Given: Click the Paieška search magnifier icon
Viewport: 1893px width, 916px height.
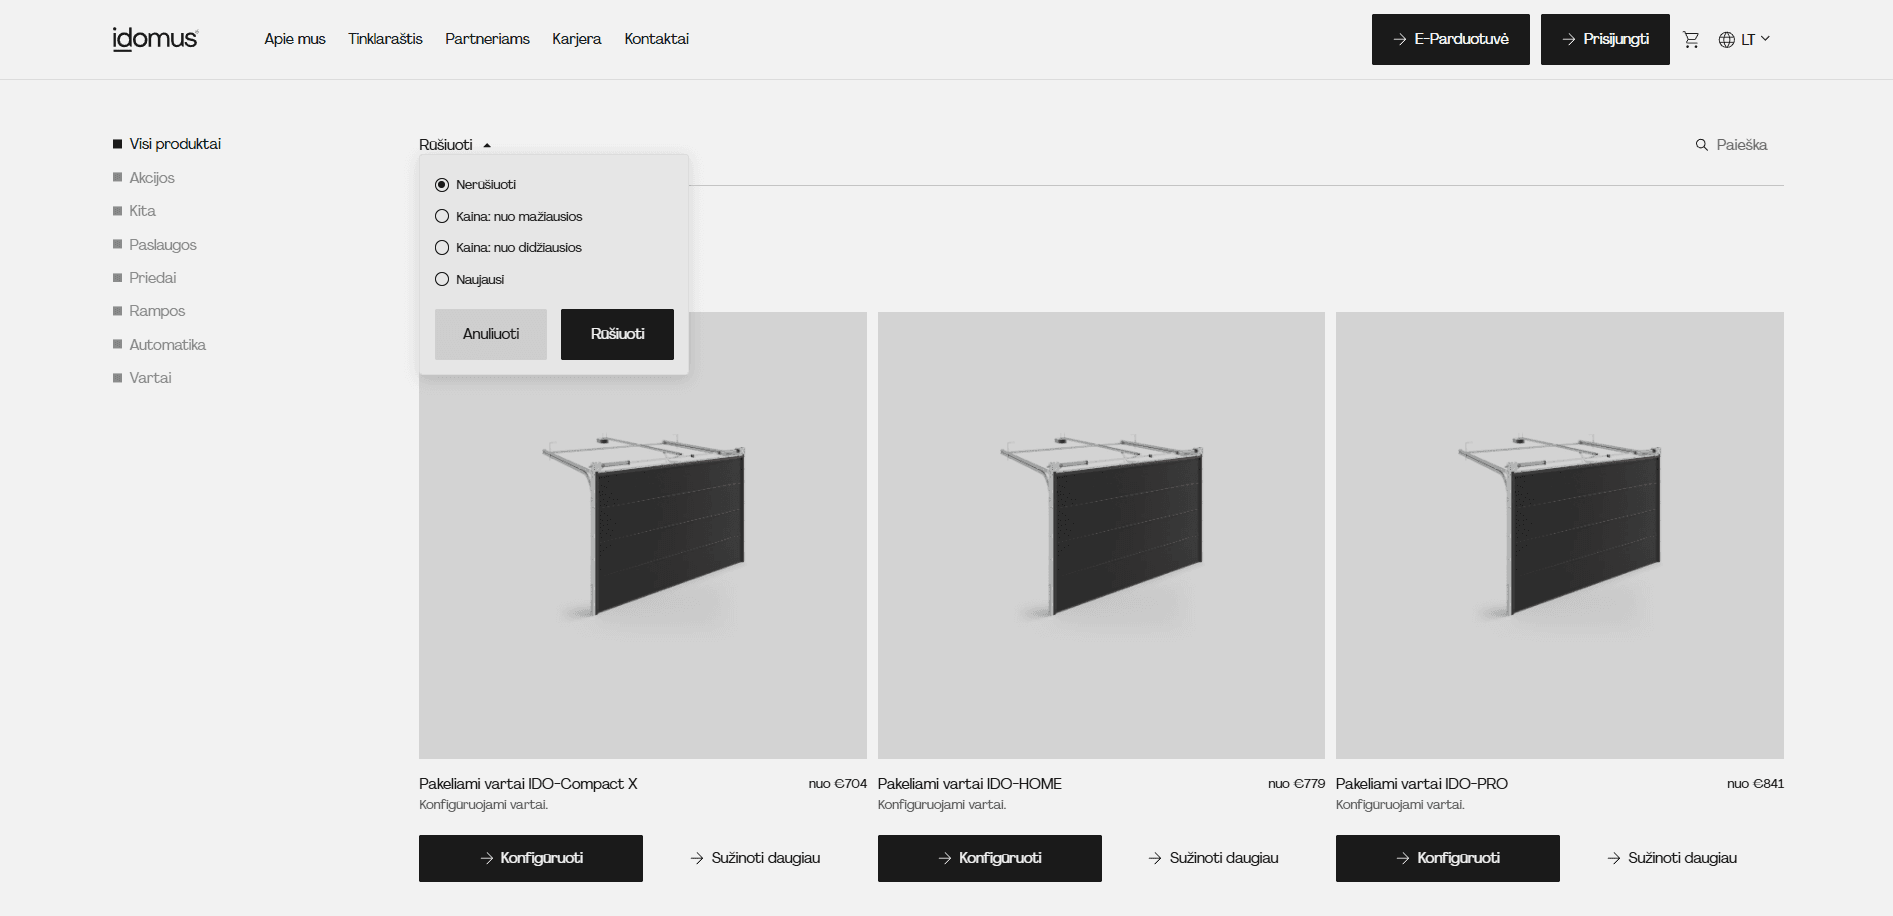Looking at the screenshot, I should point(1701,145).
